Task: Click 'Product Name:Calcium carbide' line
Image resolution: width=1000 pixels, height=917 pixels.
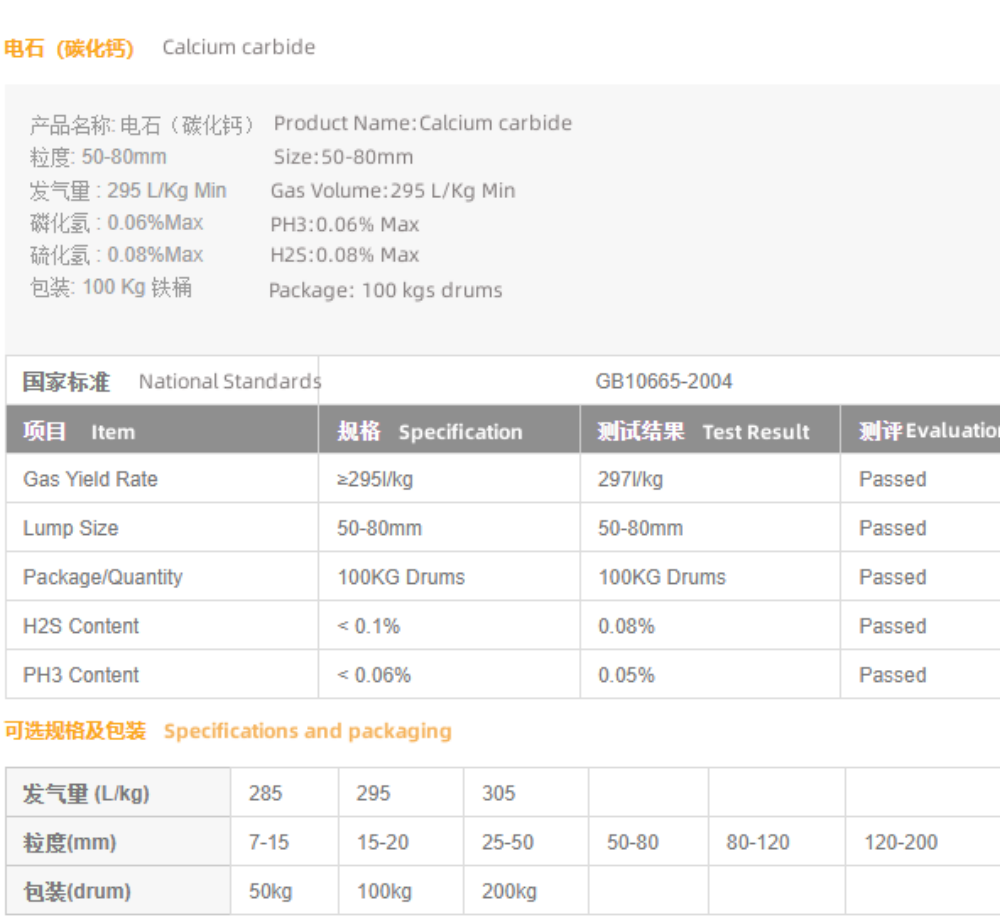Action: (423, 123)
